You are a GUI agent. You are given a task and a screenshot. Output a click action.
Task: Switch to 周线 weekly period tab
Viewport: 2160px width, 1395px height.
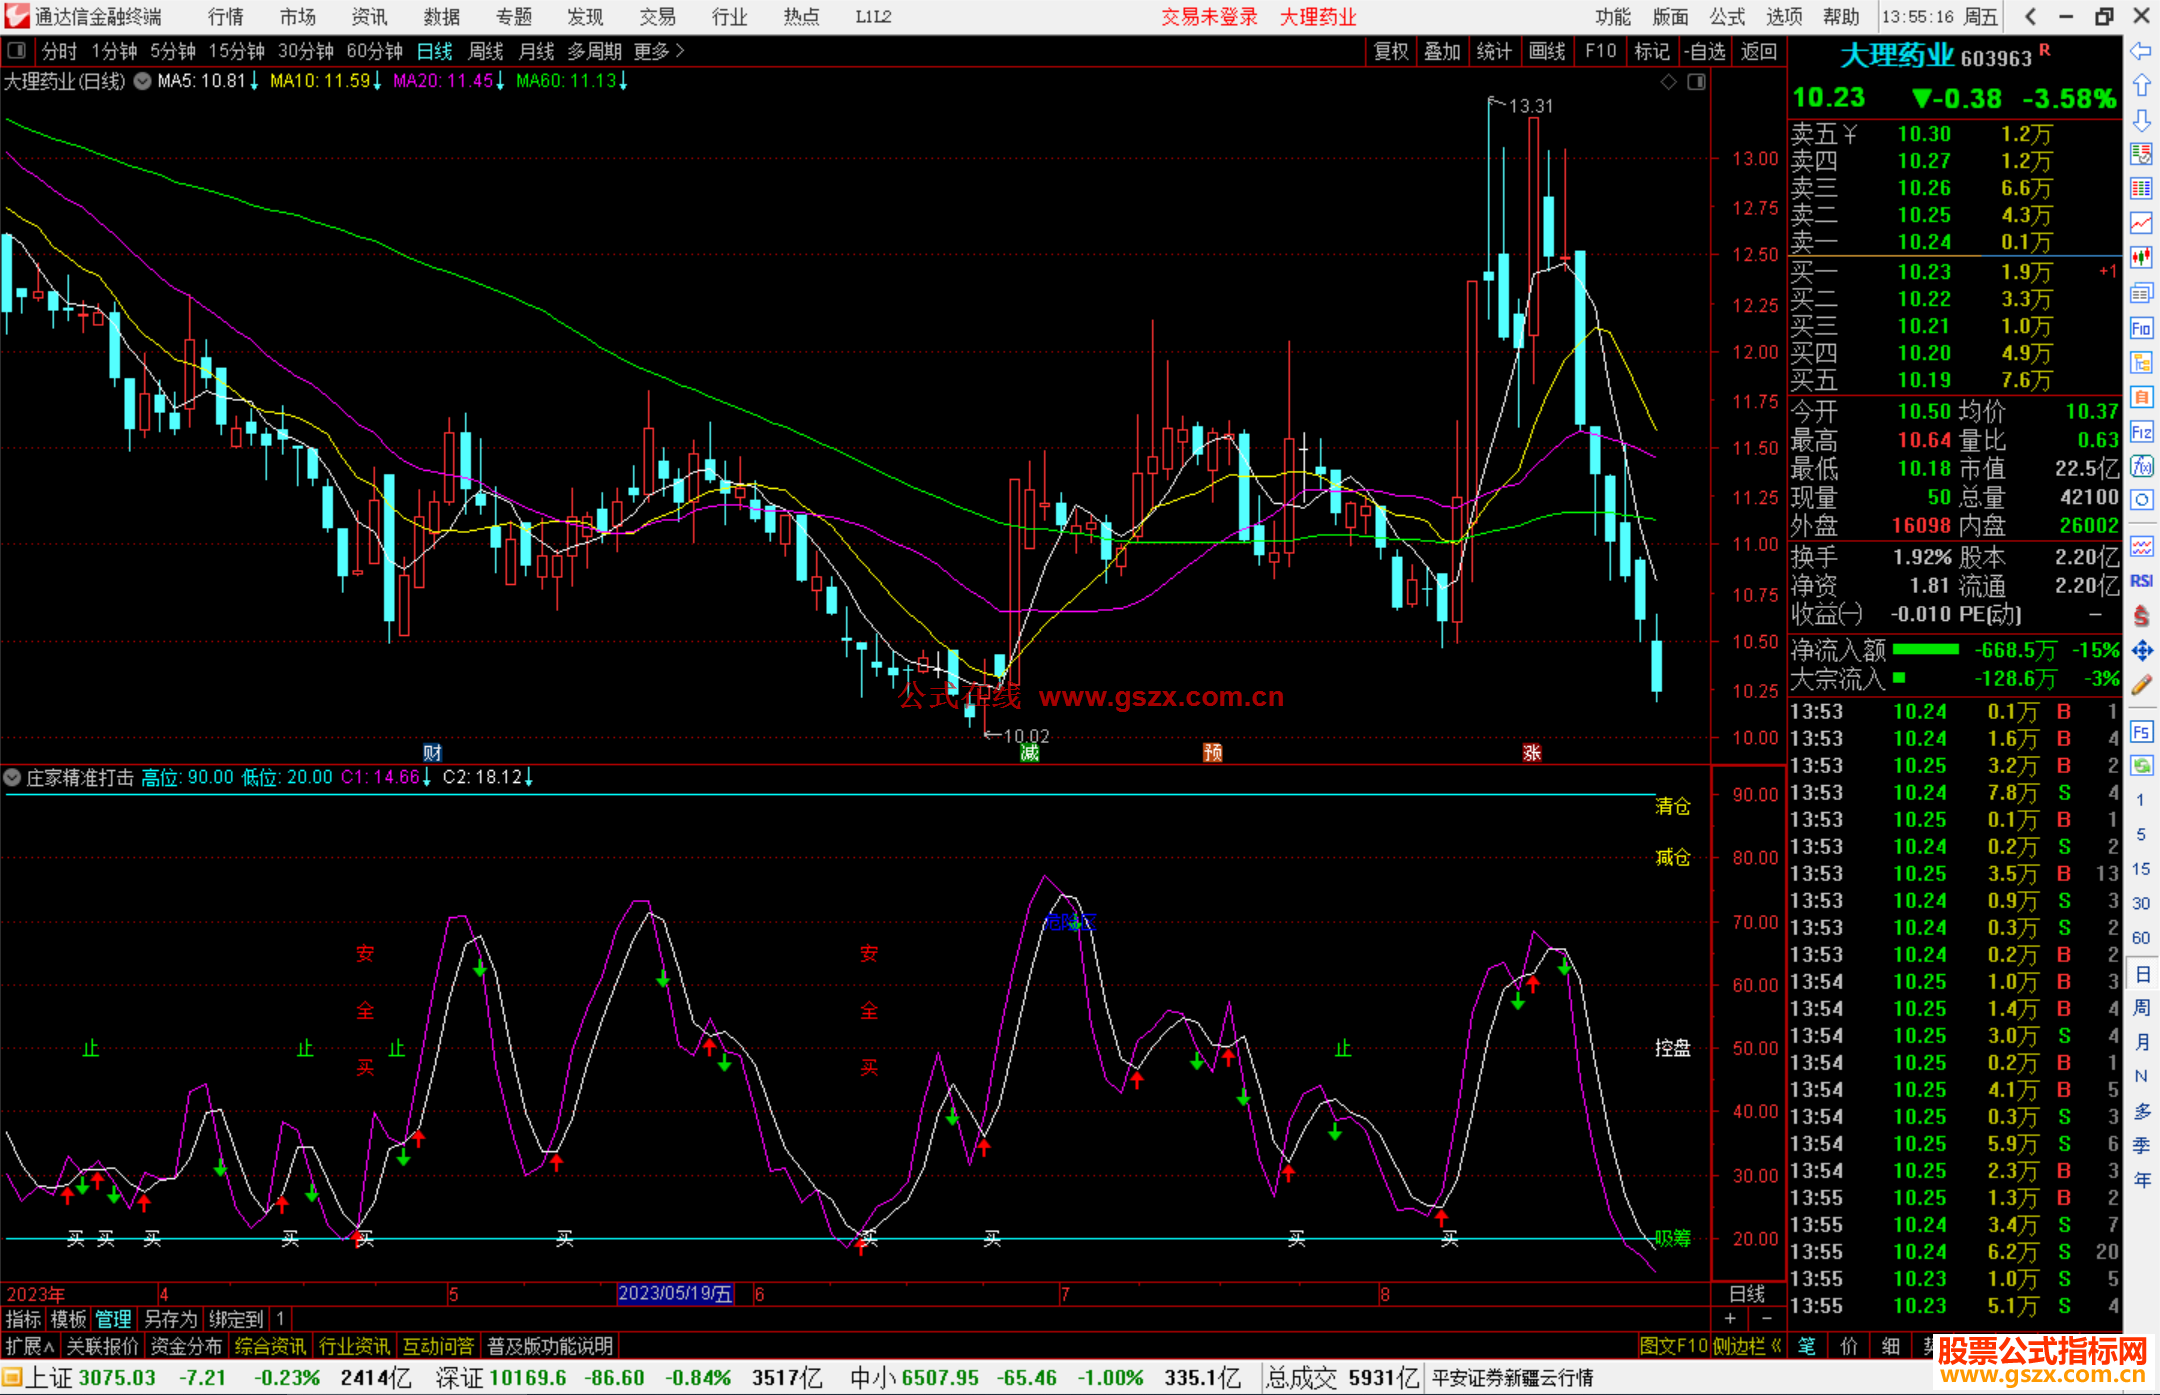point(486,50)
